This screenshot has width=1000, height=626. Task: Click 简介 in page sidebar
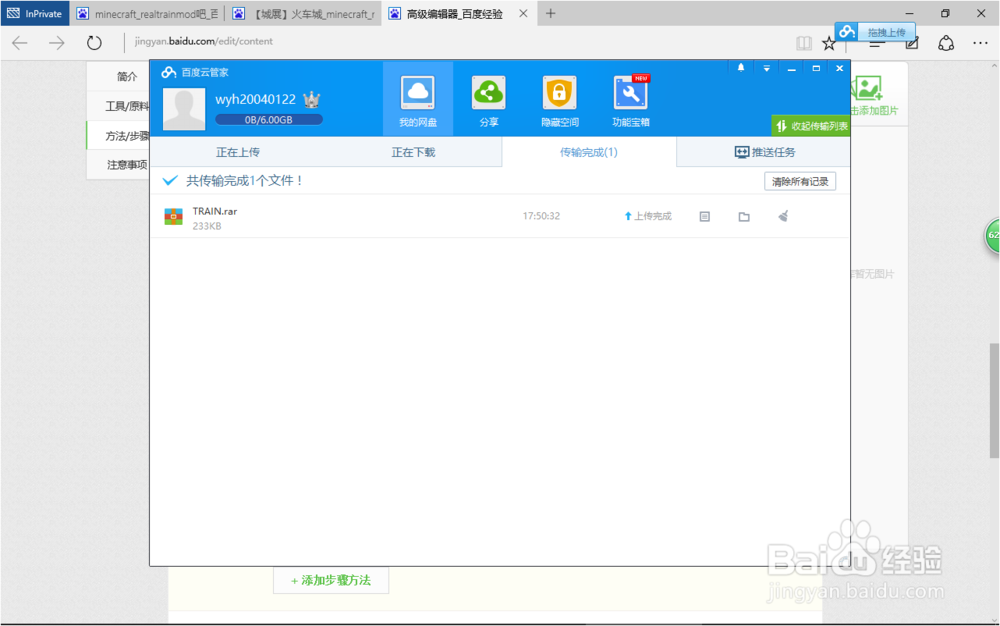coord(126,76)
